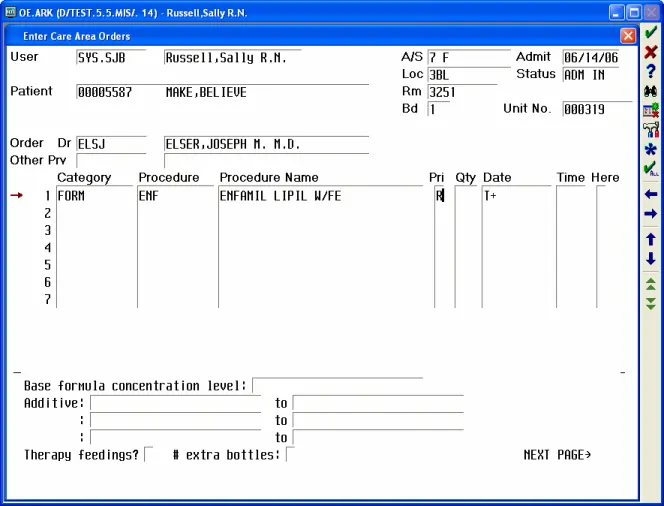Click the blue up arrow icon

click(651, 240)
